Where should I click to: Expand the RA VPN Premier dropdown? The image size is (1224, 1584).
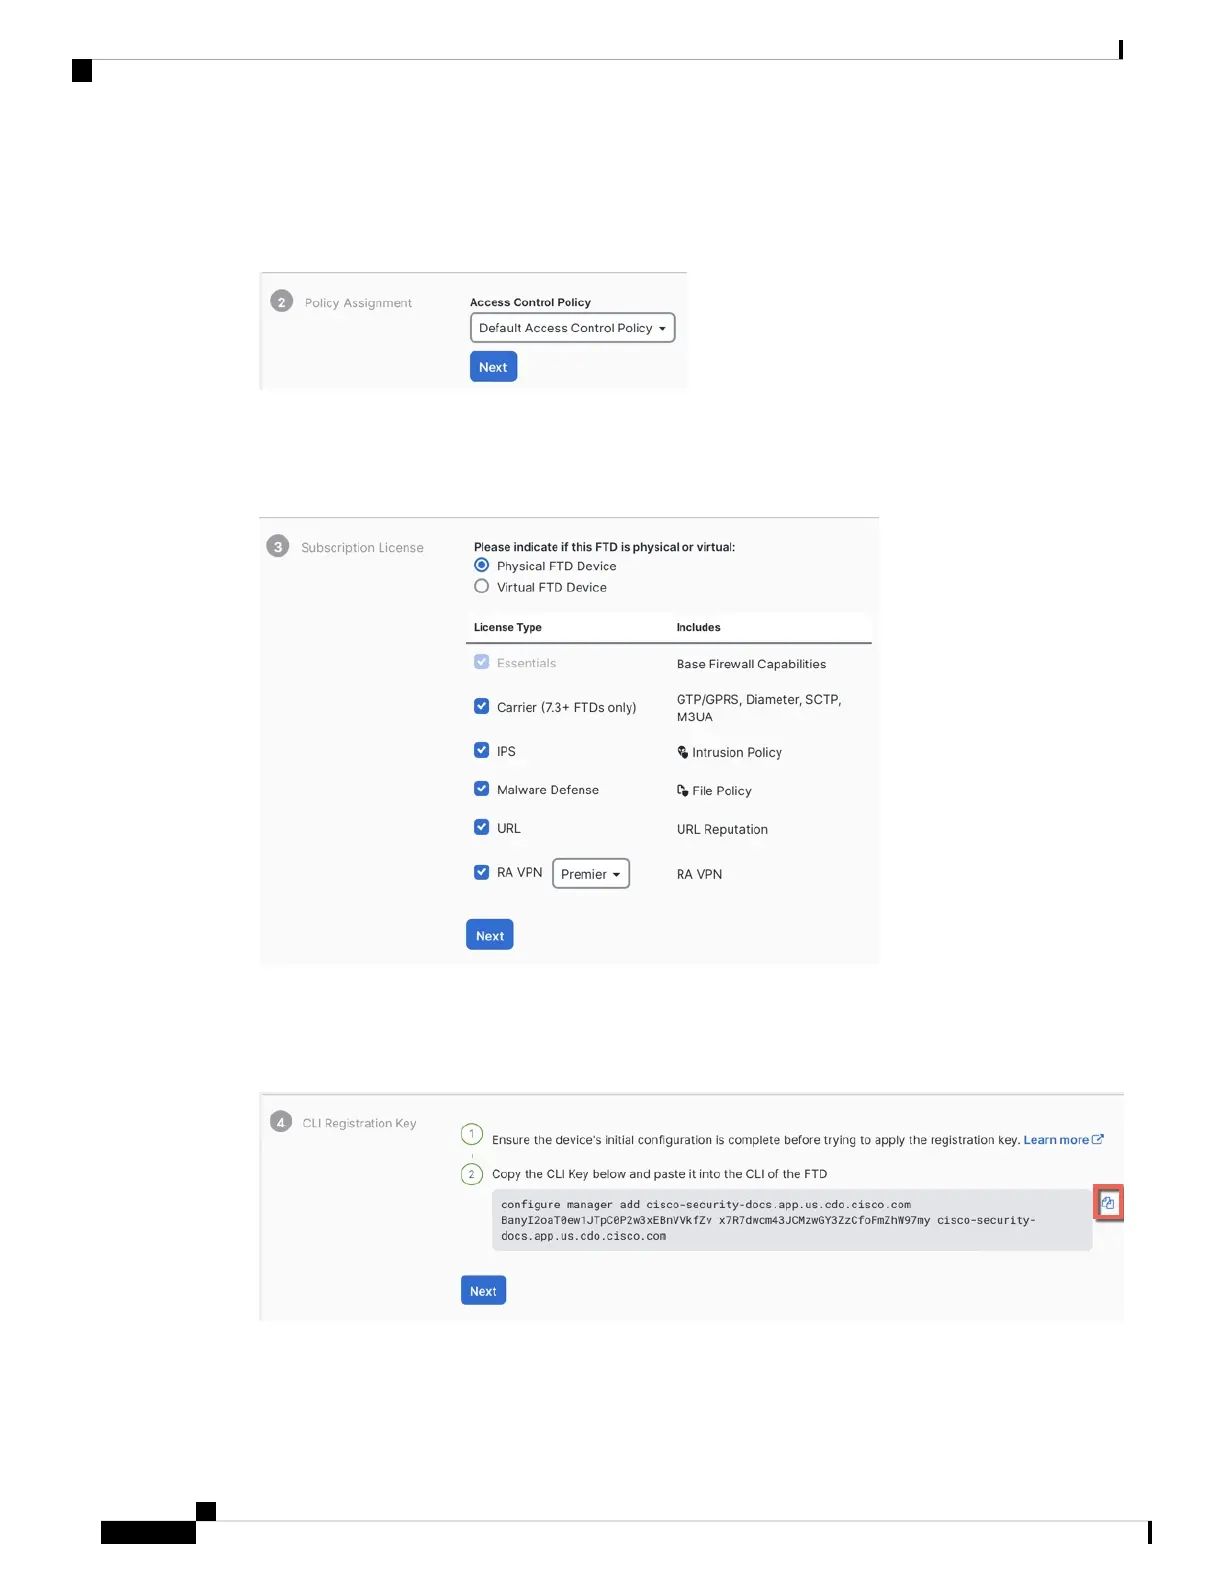coord(591,873)
